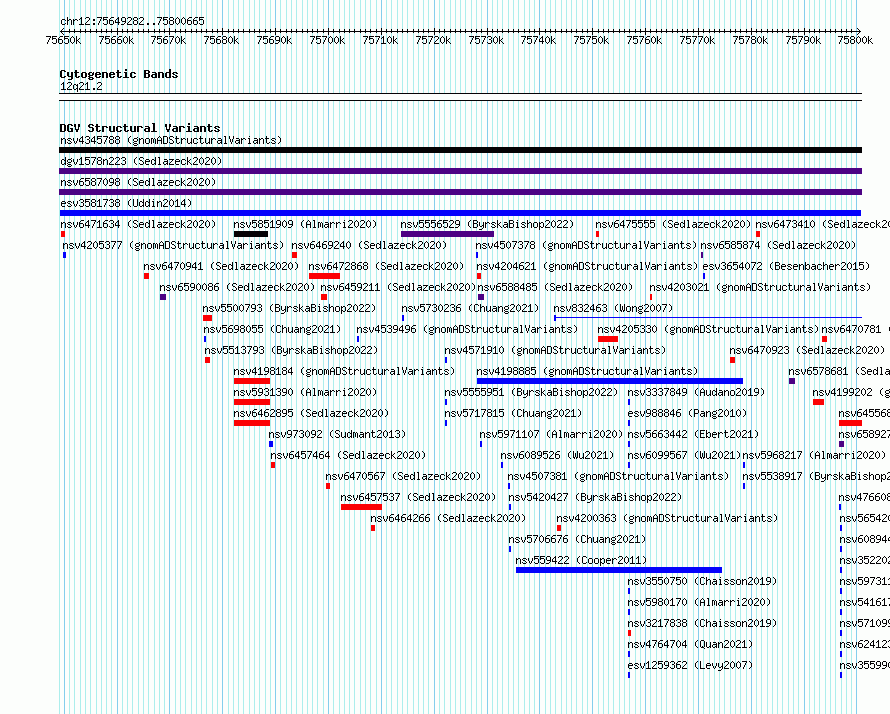Click esv988846 (Pang2010) label
The width and height of the screenshot is (890, 714).
687,413
